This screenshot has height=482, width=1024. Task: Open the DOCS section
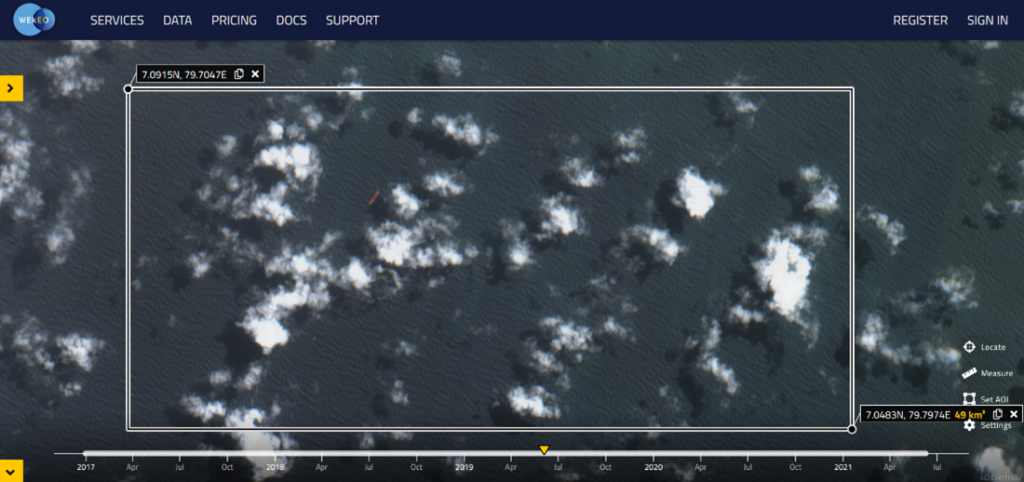tap(291, 20)
